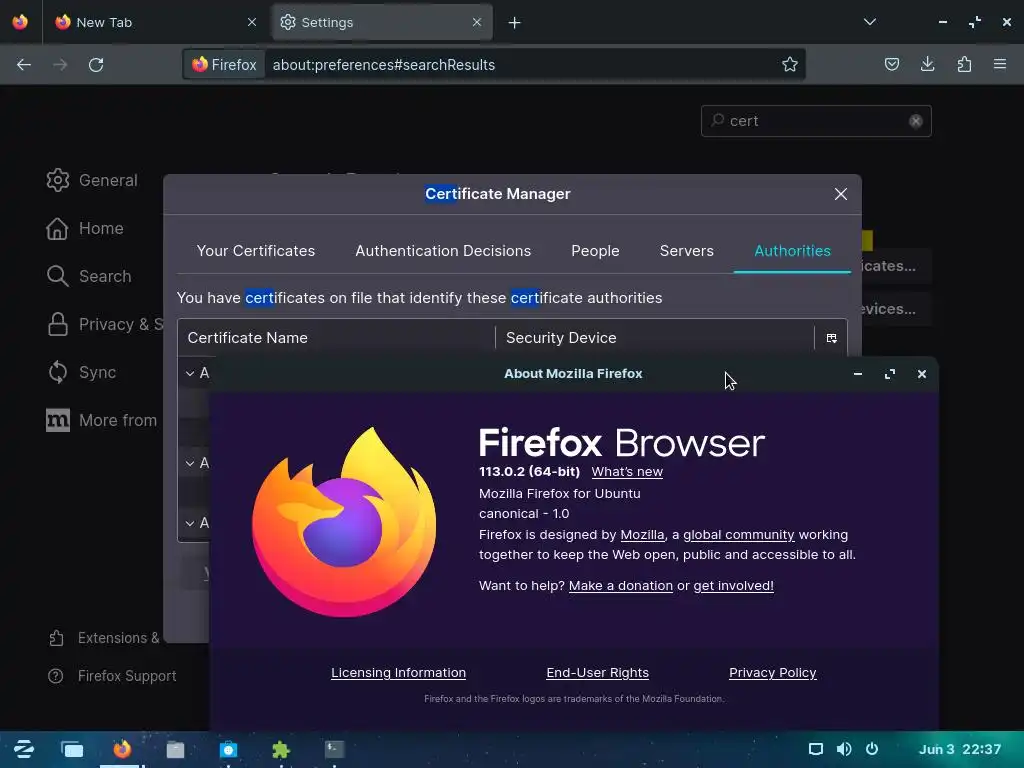Viewport: 1024px width, 768px height.
Task: Open Search settings category
Action: [x=89, y=276]
